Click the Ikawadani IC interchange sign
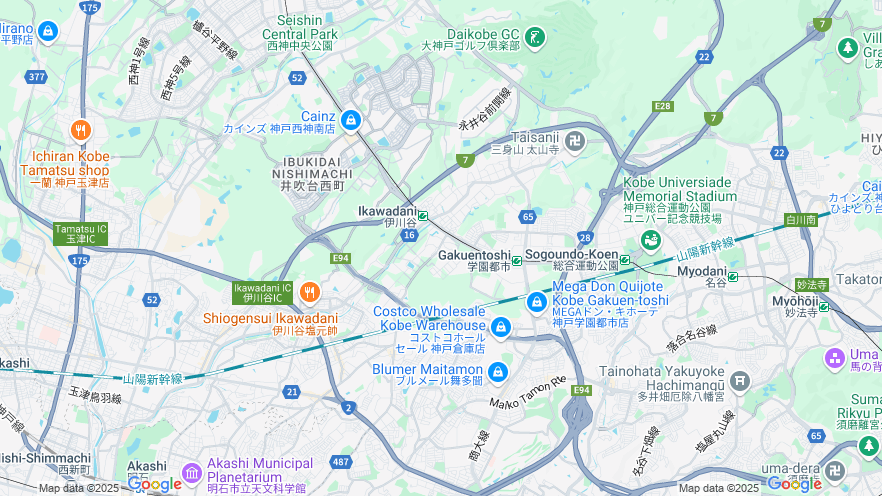 (263, 293)
